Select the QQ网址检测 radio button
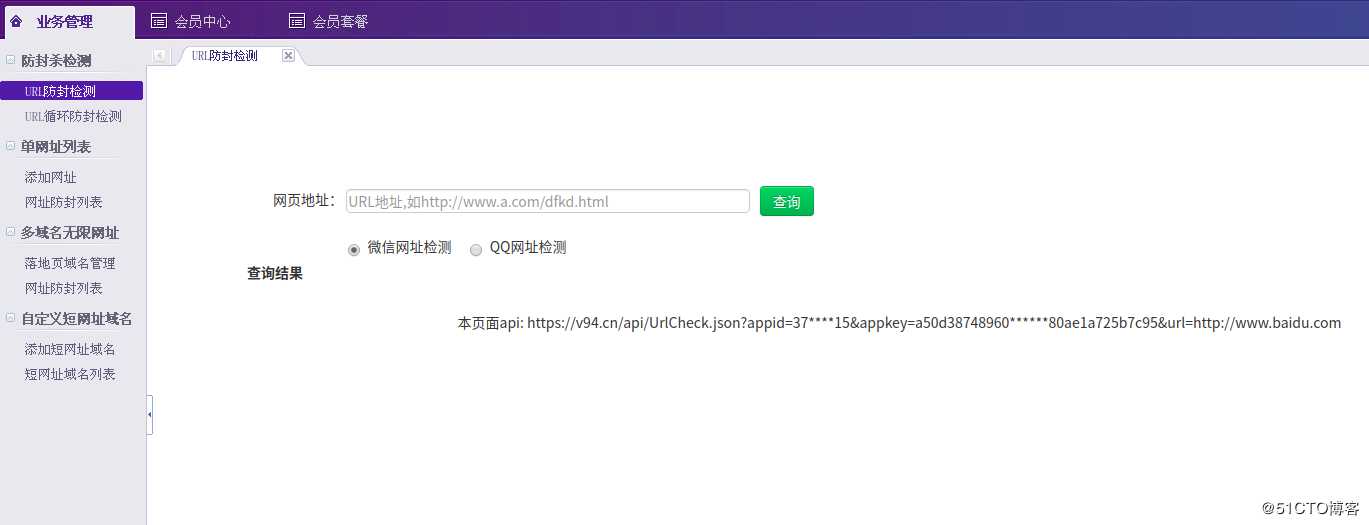The height and width of the screenshot is (525, 1369). [476, 250]
